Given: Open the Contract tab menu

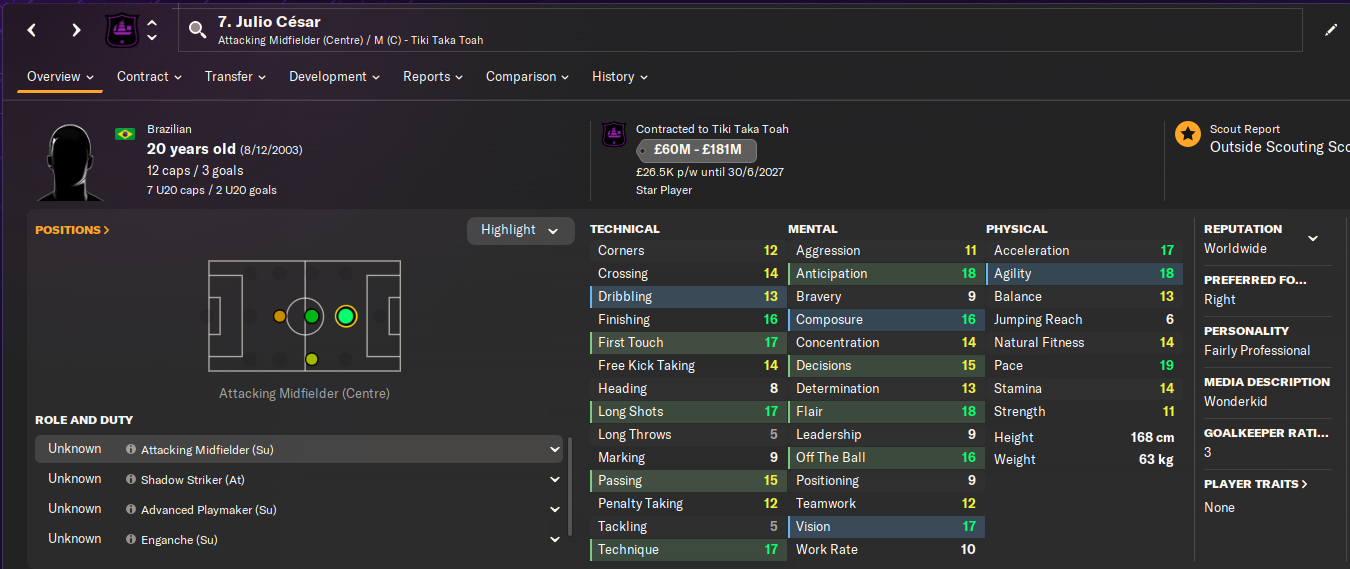Looking at the screenshot, I should 149,76.
